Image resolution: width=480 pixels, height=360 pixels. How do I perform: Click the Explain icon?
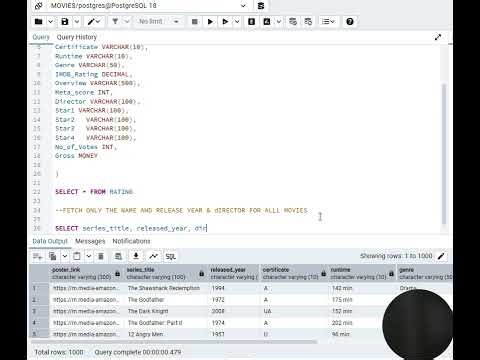tap(252, 22)
